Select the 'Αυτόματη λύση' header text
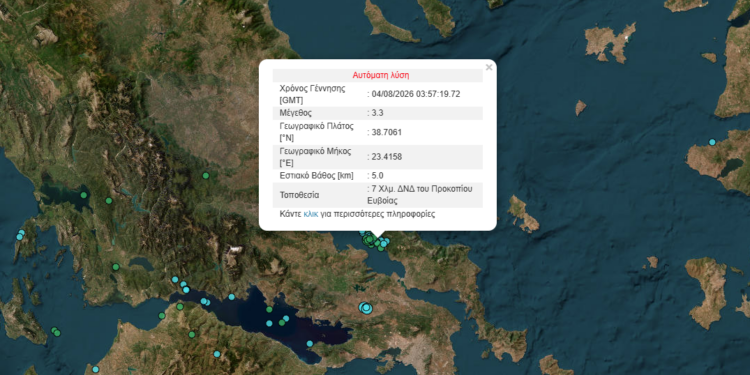Viewport: 750px width, 375px height. [x=381, y=75]
